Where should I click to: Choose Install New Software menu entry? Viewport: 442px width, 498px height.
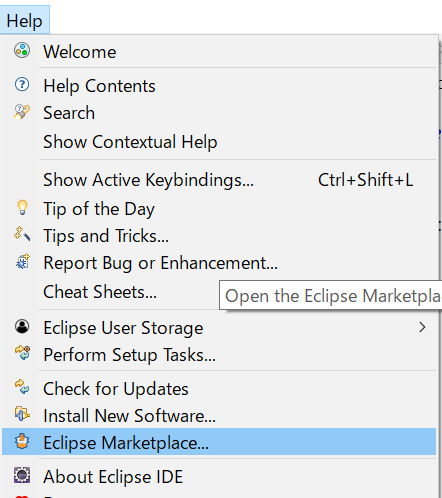219,416
